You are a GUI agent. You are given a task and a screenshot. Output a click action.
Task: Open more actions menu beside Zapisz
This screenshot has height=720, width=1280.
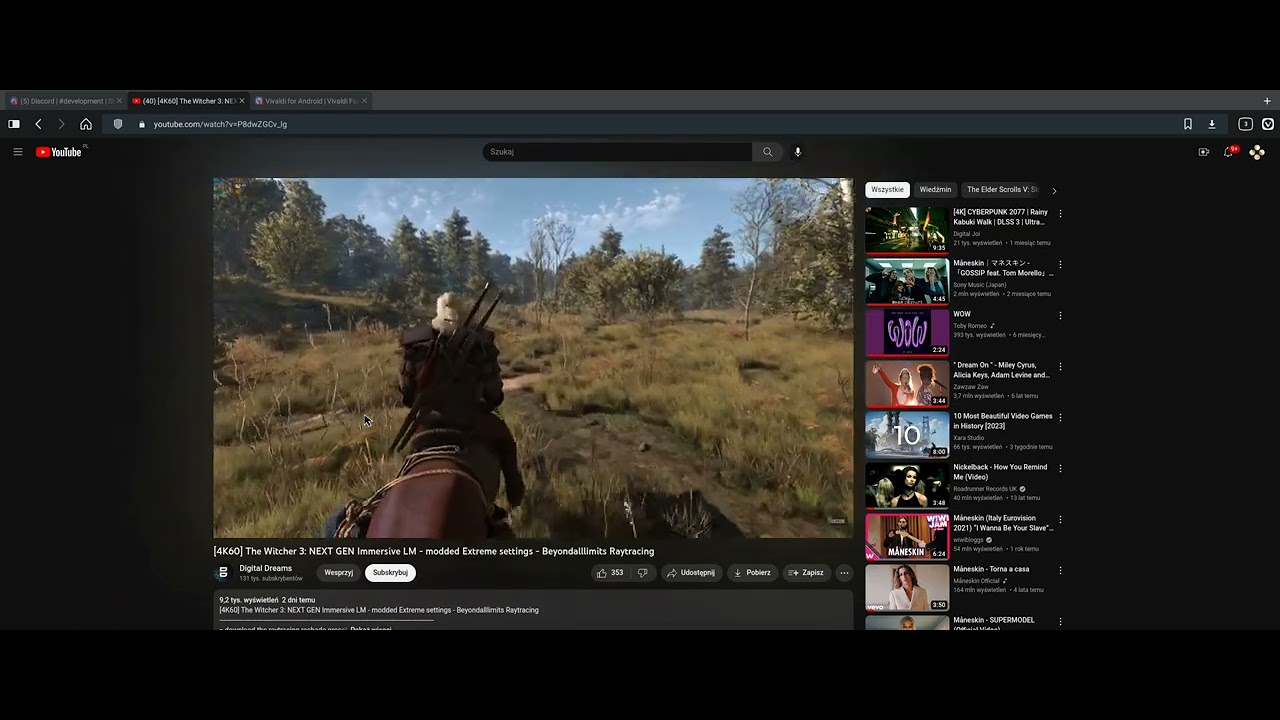[844, 573]
